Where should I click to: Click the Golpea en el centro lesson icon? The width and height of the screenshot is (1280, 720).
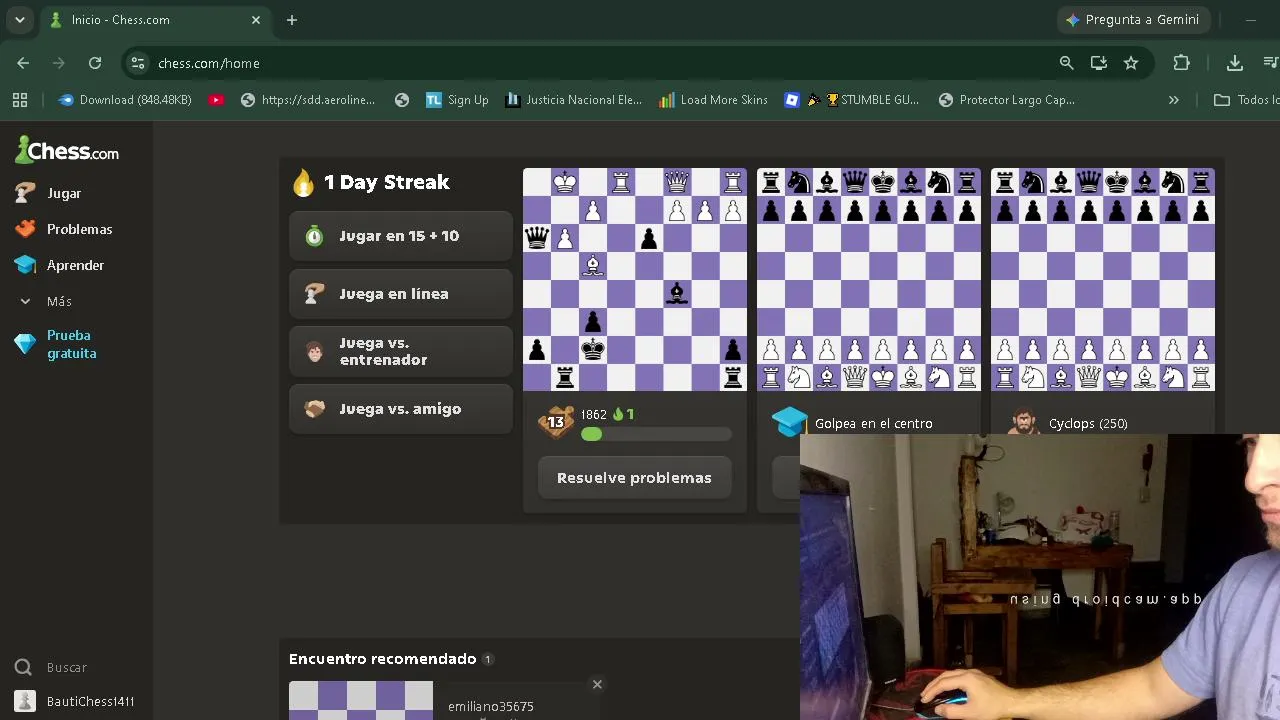coord(789,422)
